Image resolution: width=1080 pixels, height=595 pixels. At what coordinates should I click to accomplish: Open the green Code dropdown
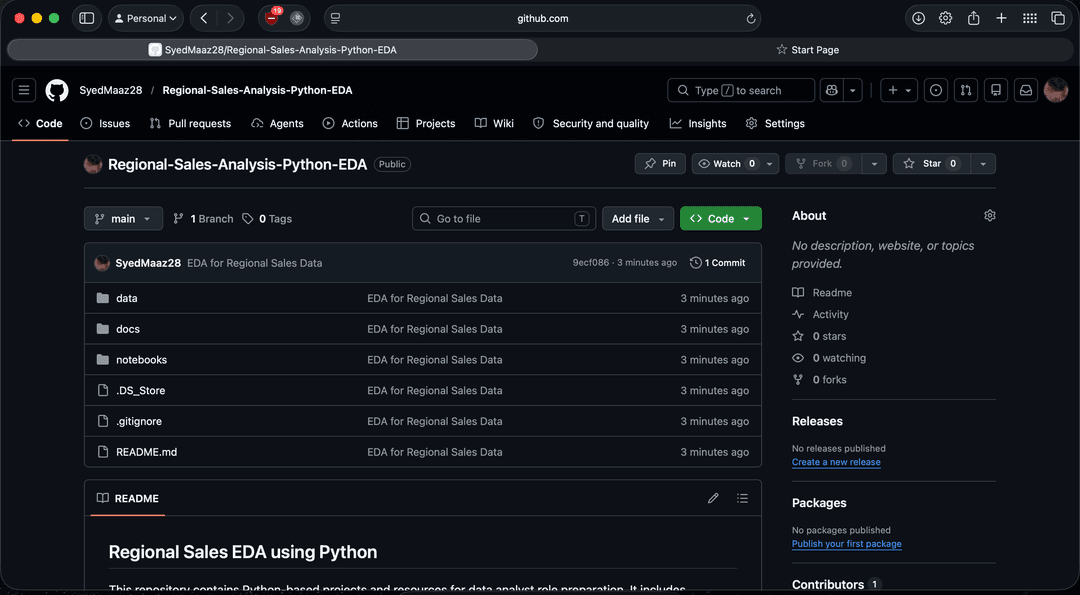point(720,218)
